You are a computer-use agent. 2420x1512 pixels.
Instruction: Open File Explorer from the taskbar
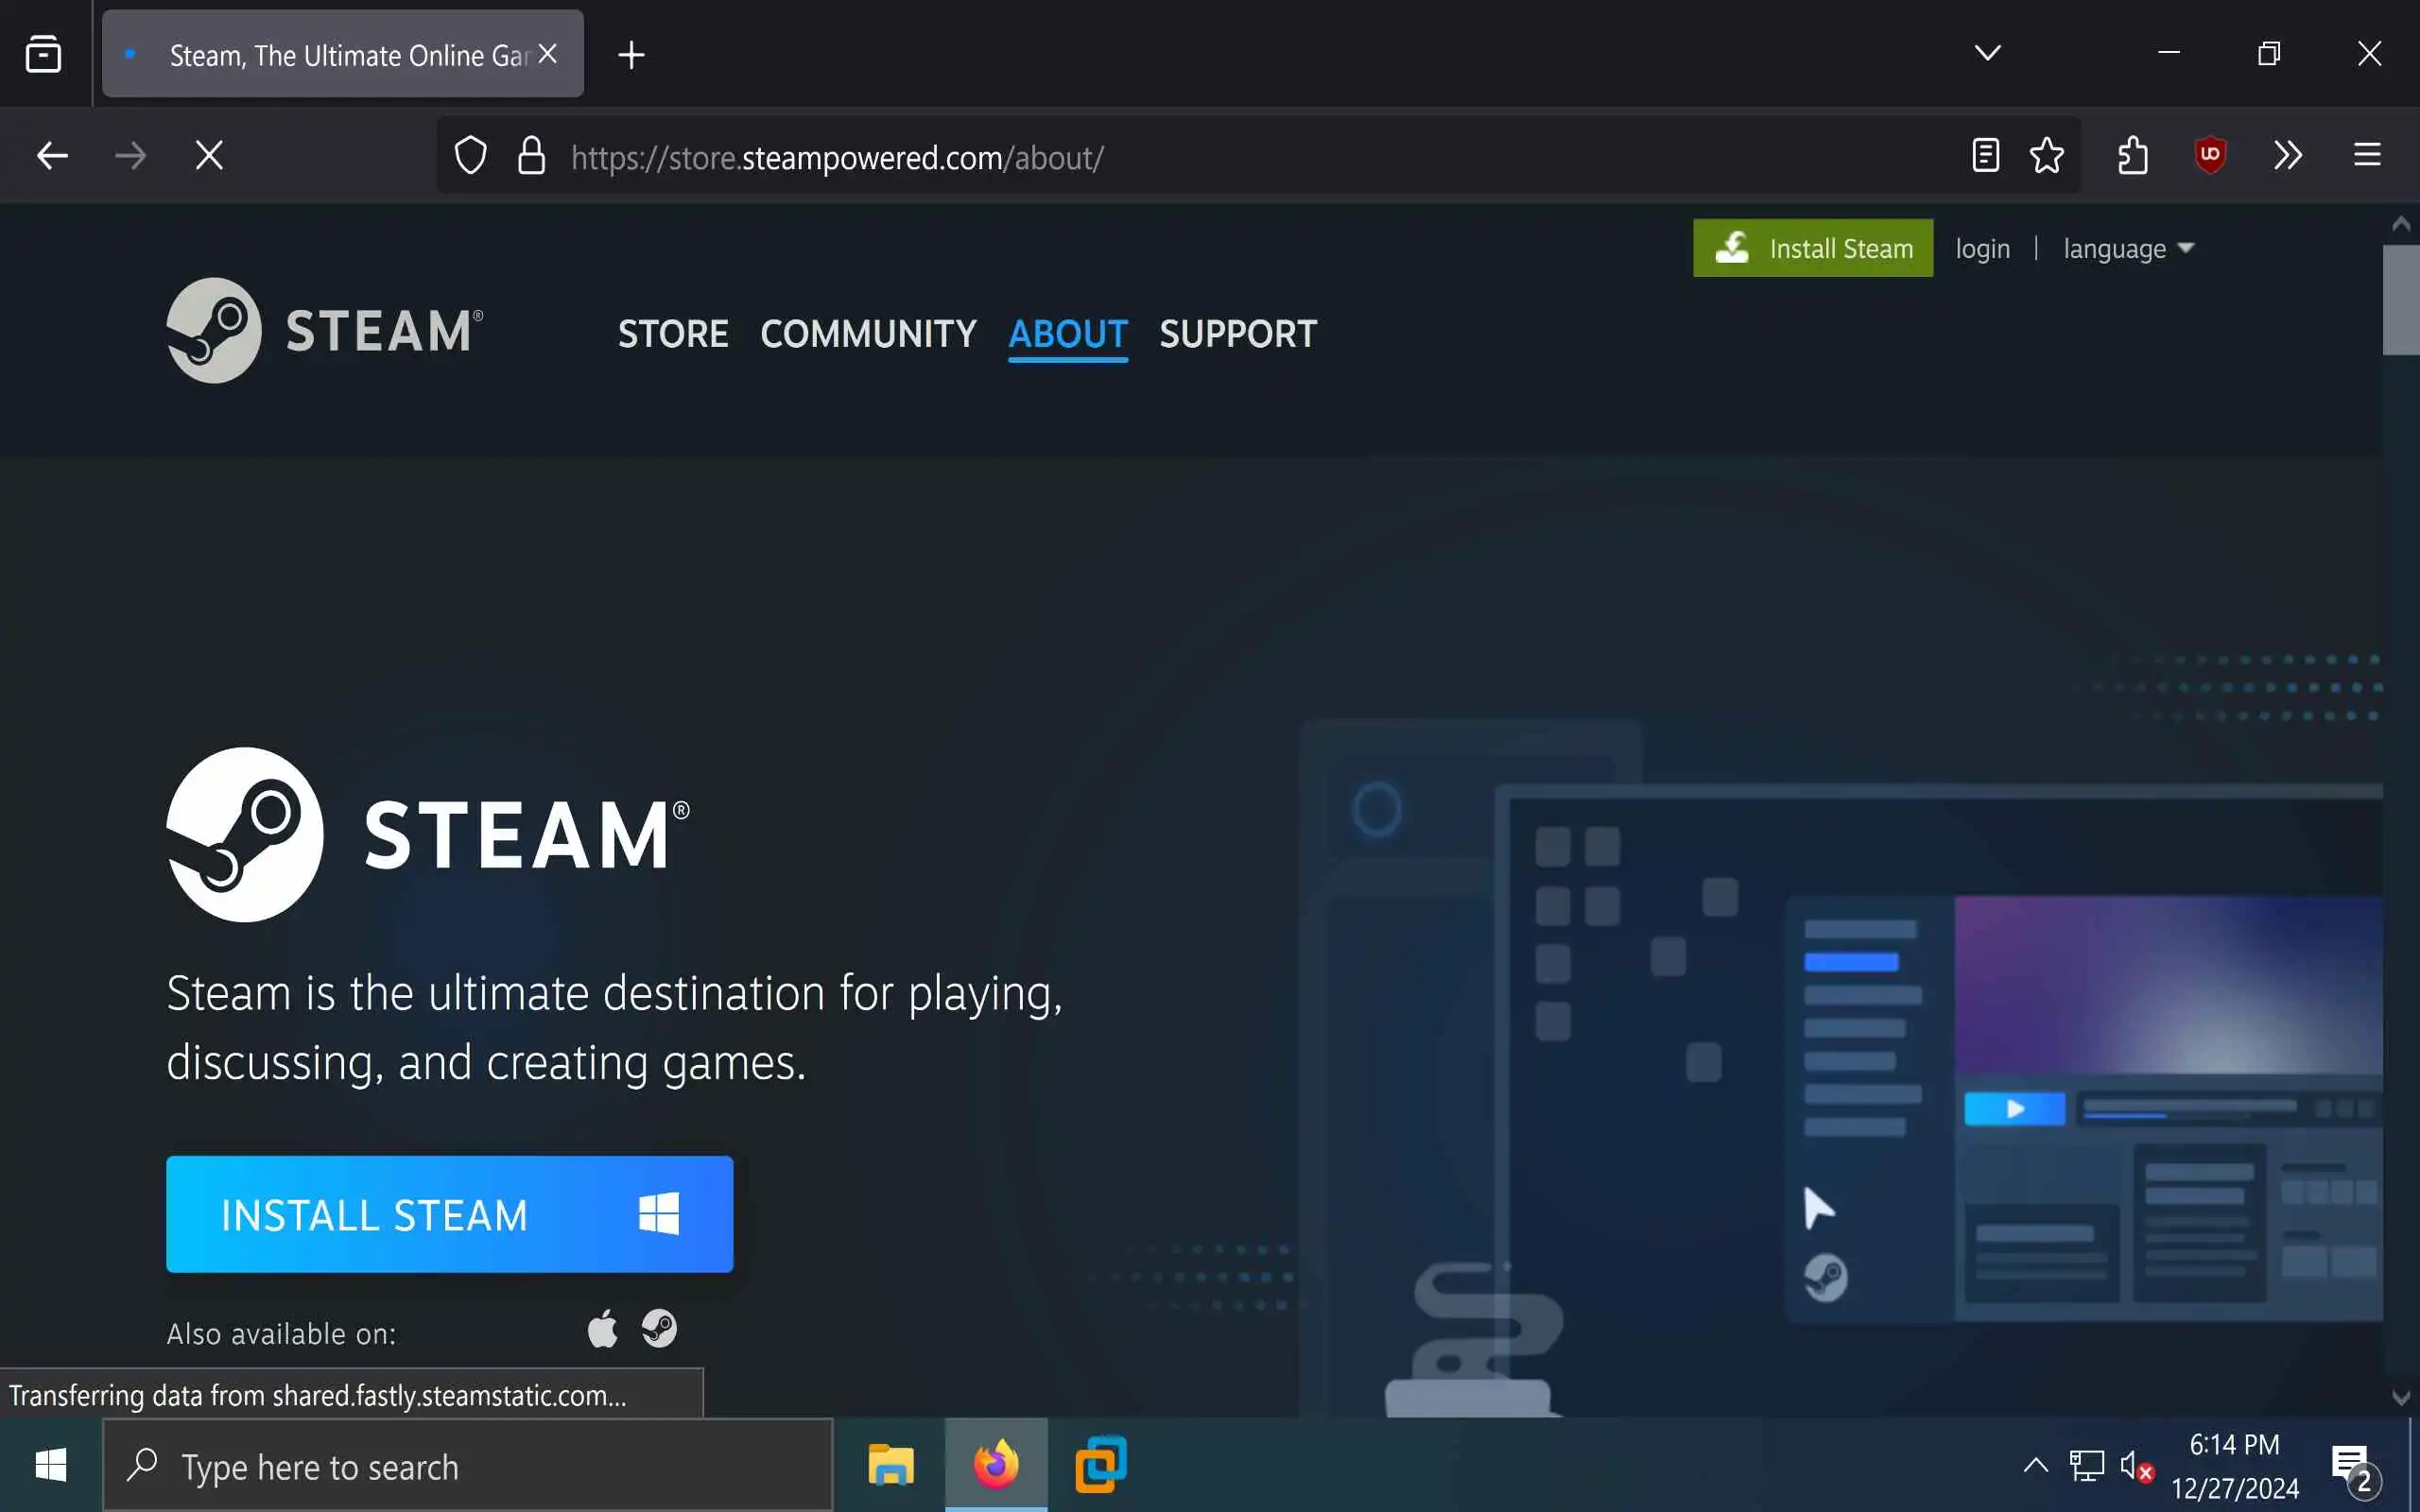[890, 1466]
